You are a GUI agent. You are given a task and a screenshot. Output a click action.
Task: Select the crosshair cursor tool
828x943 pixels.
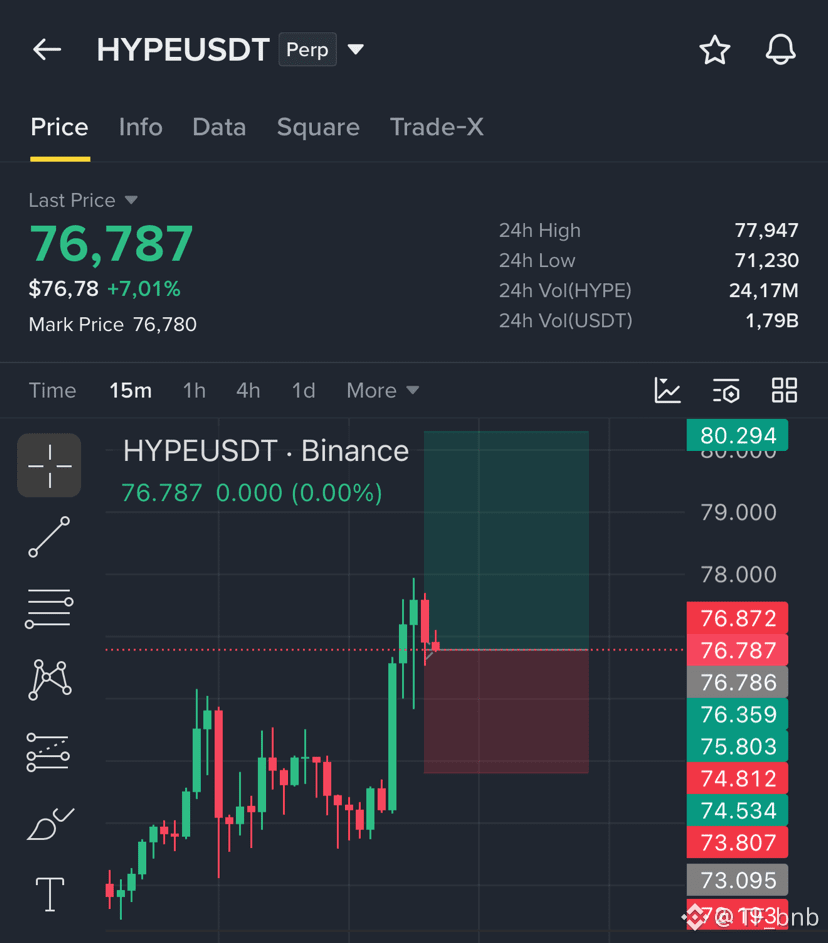pos(49,465)
